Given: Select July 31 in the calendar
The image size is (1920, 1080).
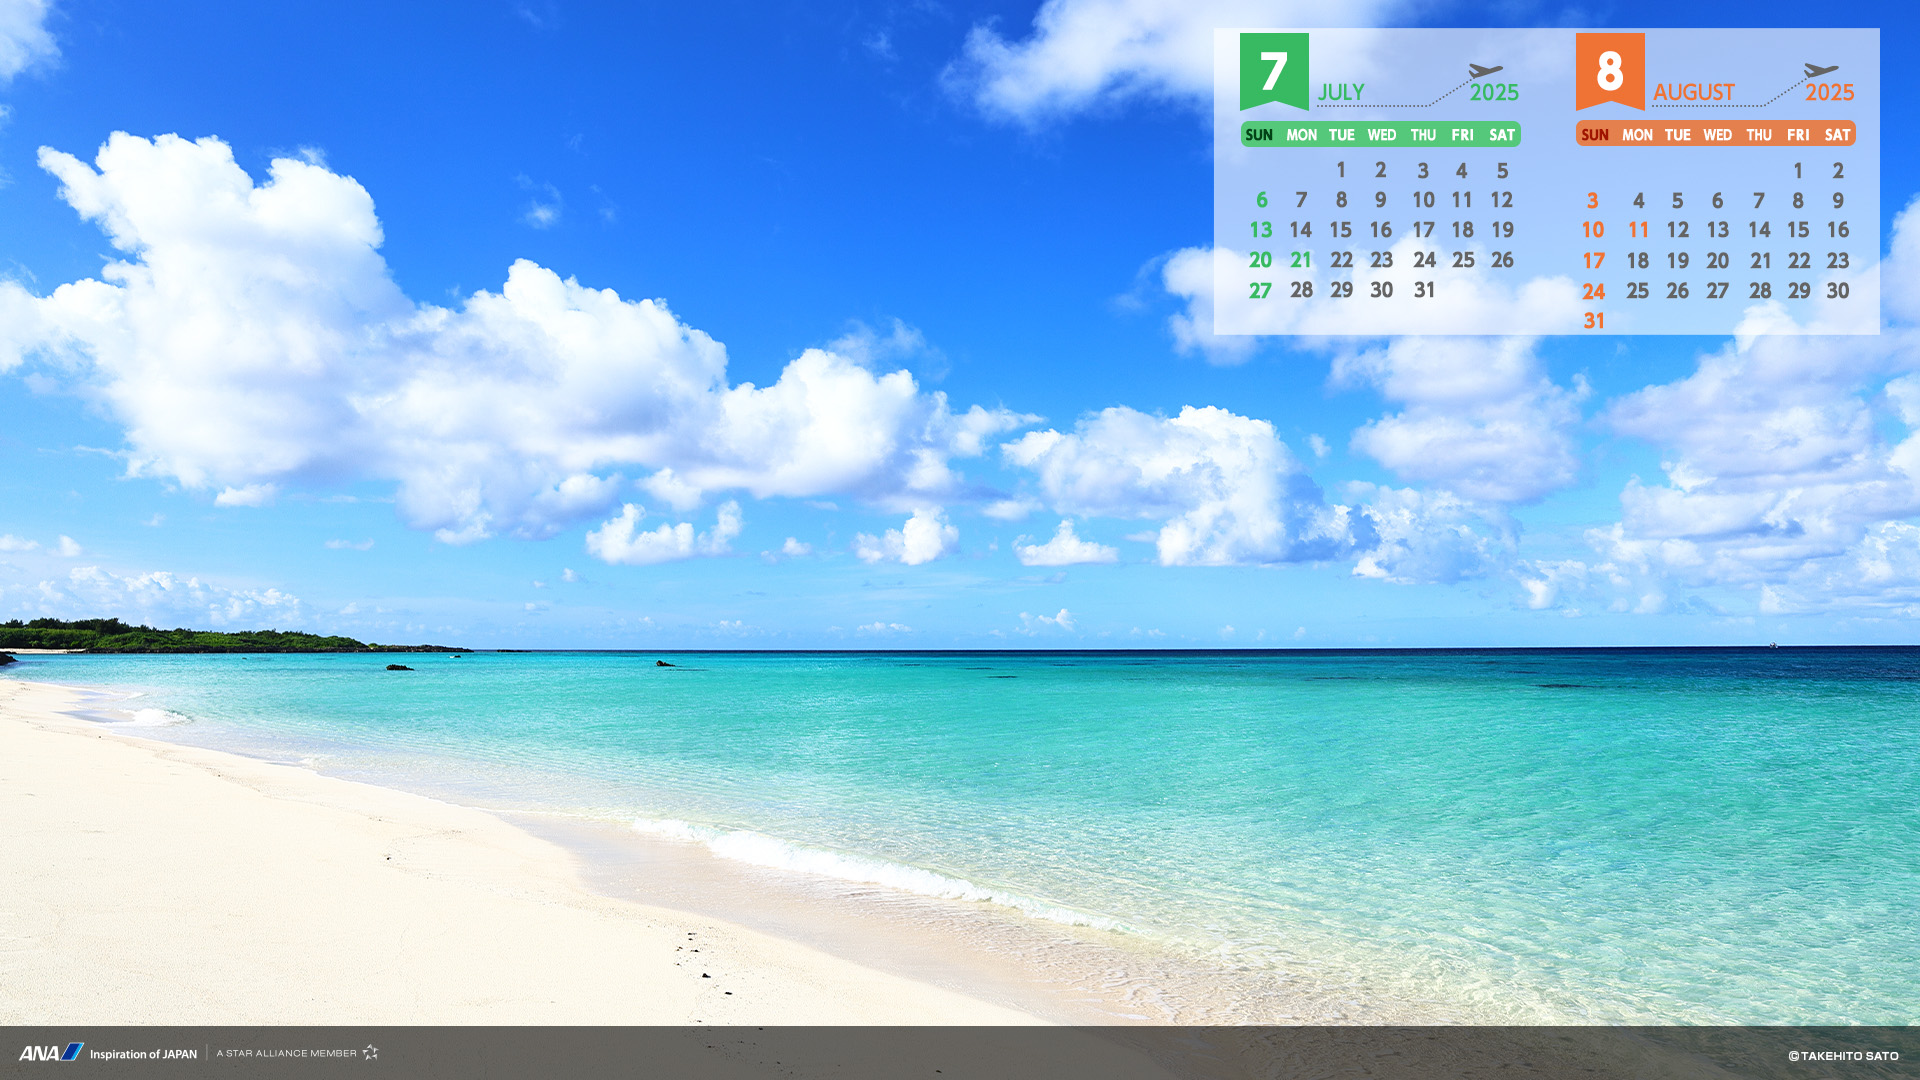Looking at the screenshot, I should (x=1424, y=290).
